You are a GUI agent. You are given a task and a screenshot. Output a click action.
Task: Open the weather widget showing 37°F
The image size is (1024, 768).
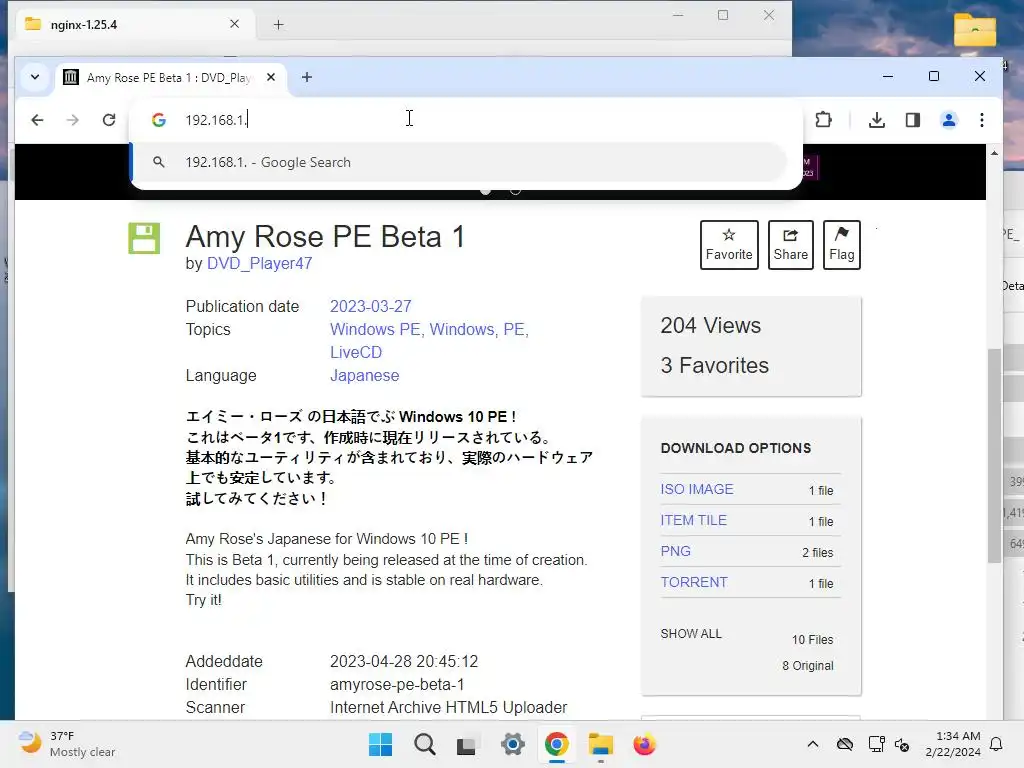point(67,744)
